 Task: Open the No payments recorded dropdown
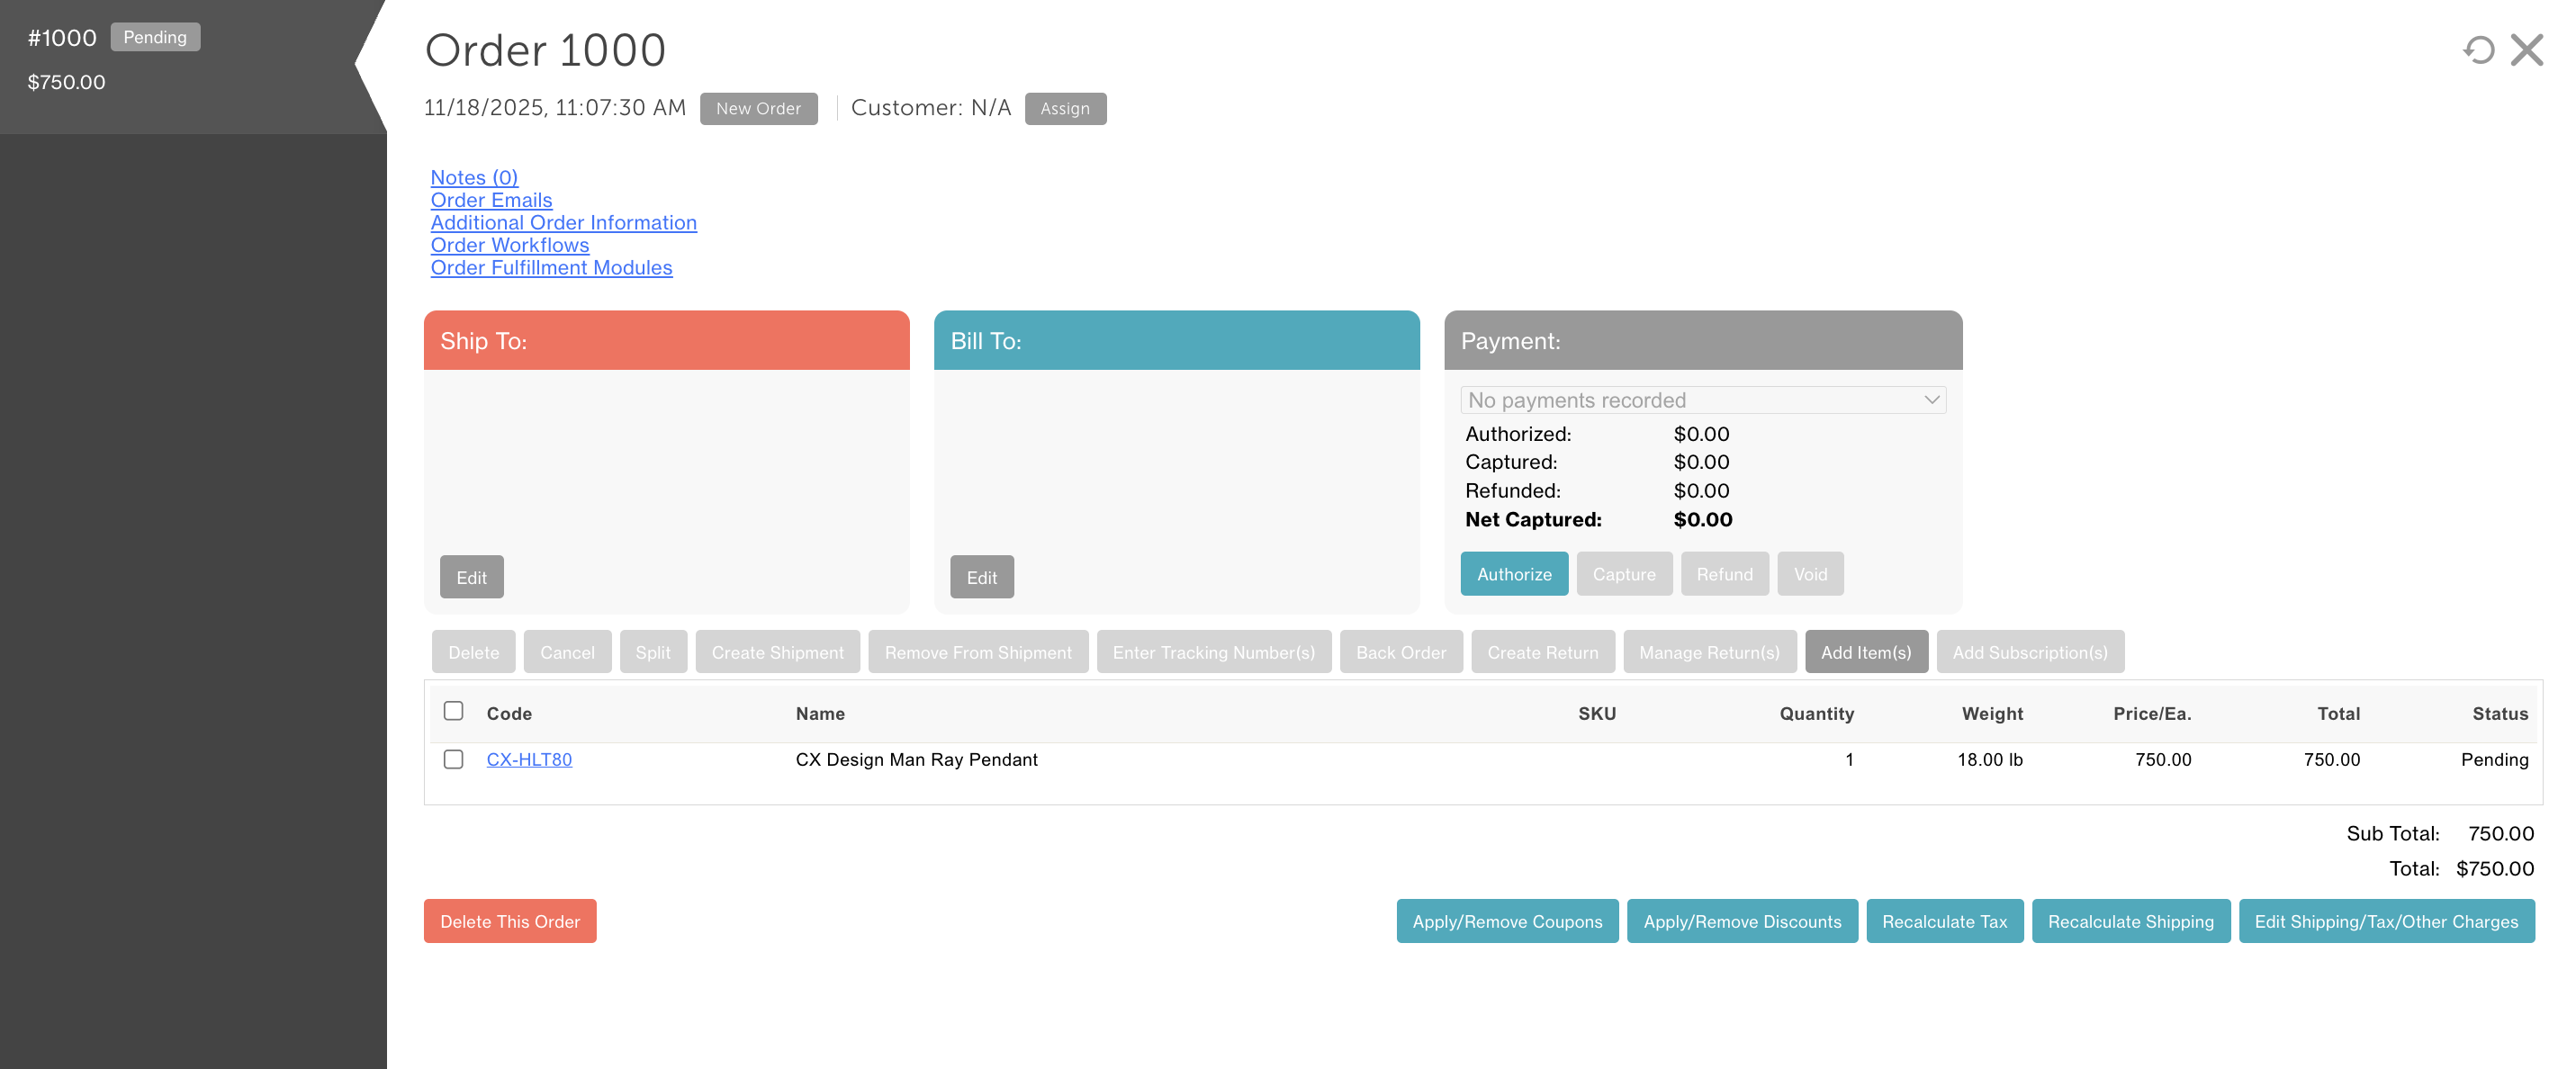click(1702, 400)
